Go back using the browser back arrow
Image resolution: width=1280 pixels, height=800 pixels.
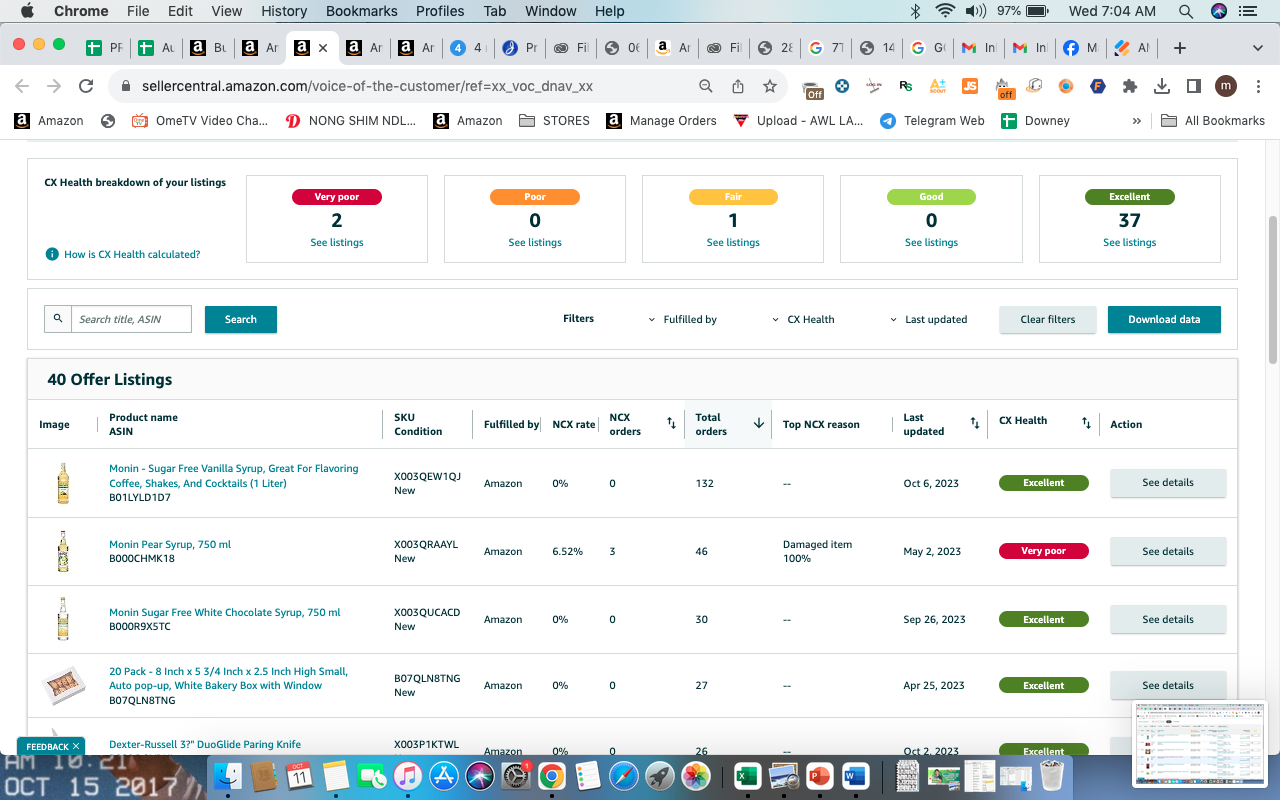pos(22,86)
